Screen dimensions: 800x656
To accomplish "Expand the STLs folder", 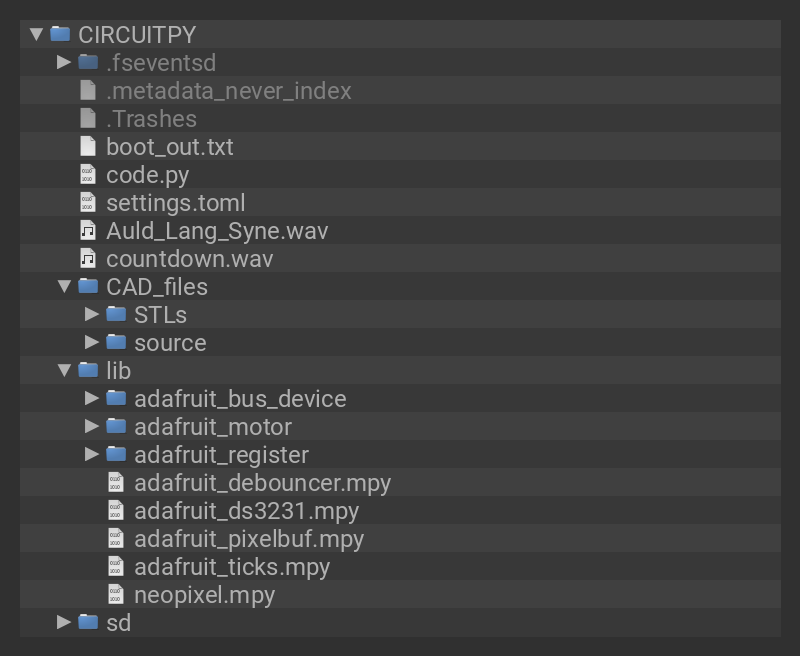I will pyautogui.click(x=92, y=315).
